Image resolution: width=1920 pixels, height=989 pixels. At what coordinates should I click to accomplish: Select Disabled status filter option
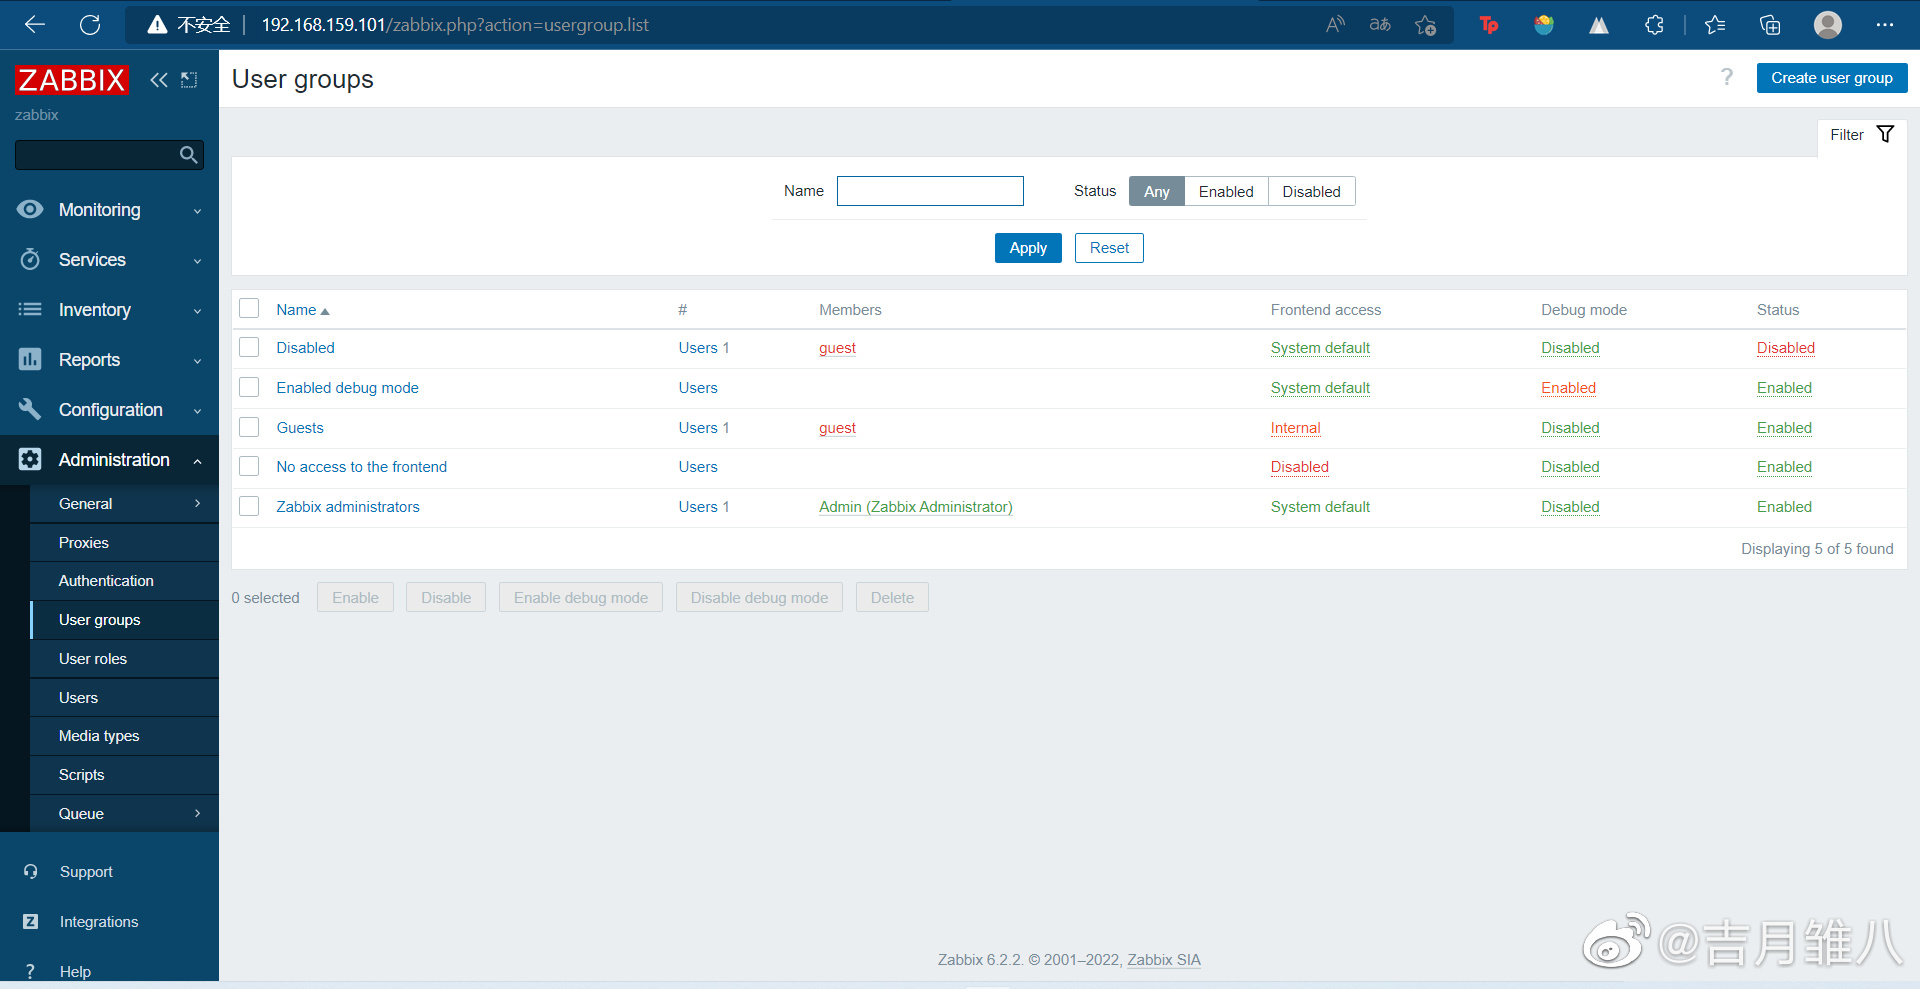click(1311, 191)
